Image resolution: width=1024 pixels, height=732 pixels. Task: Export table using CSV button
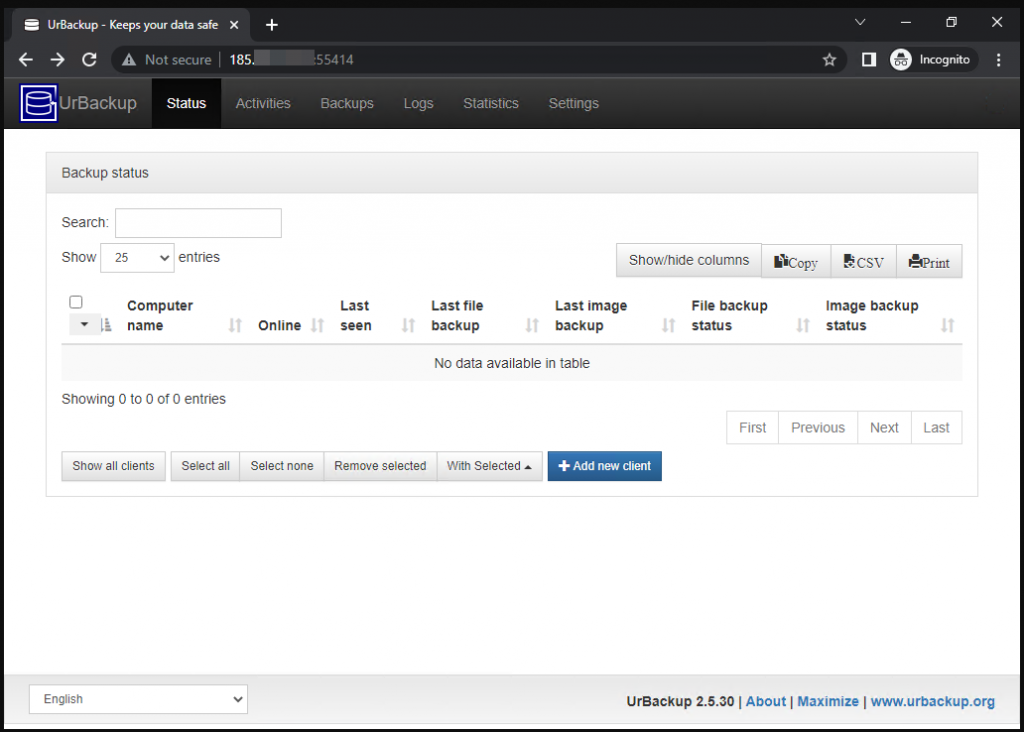coord(864,262)
